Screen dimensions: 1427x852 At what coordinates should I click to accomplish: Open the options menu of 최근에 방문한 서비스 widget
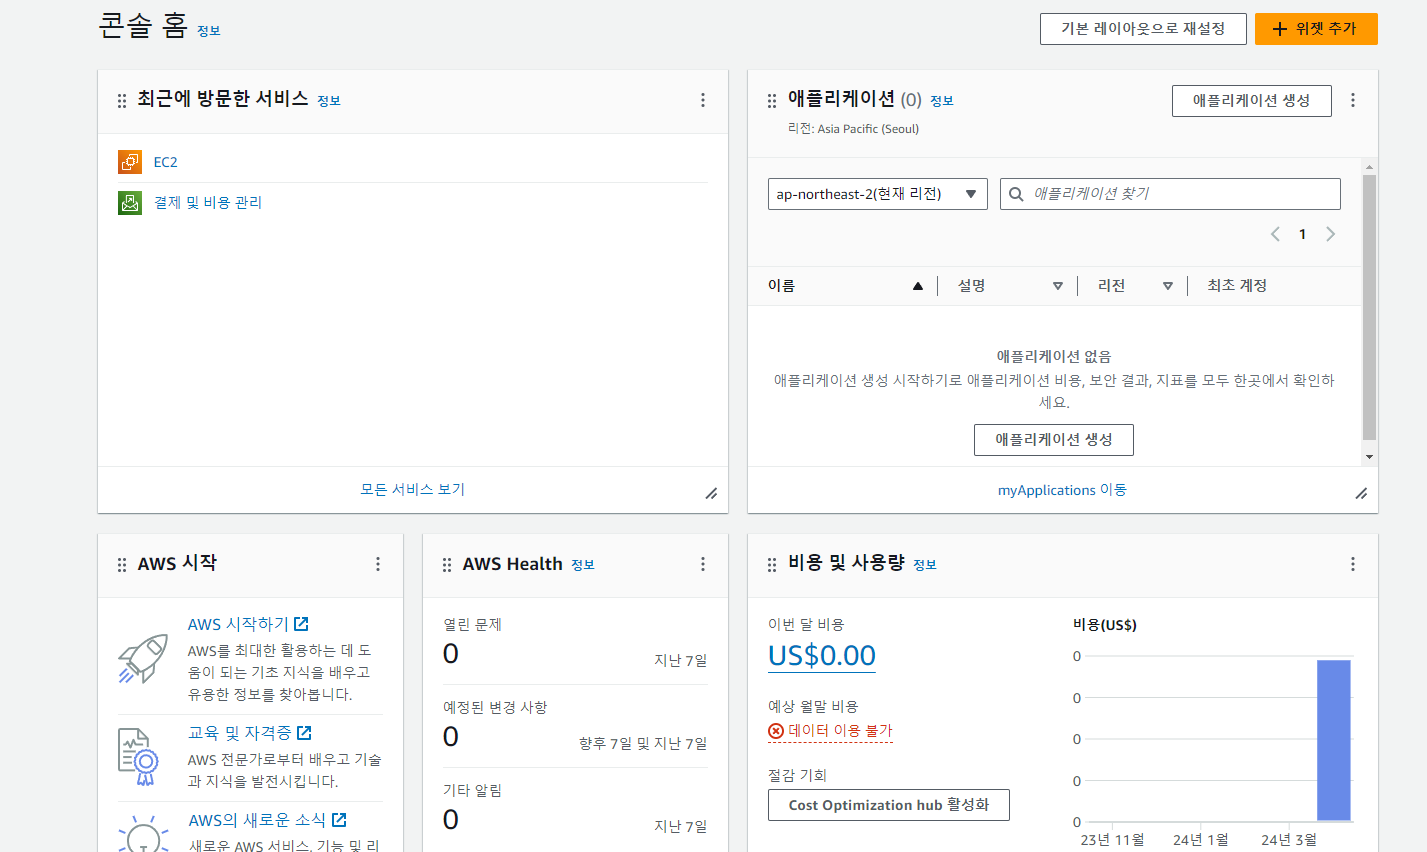click(703, 100)
